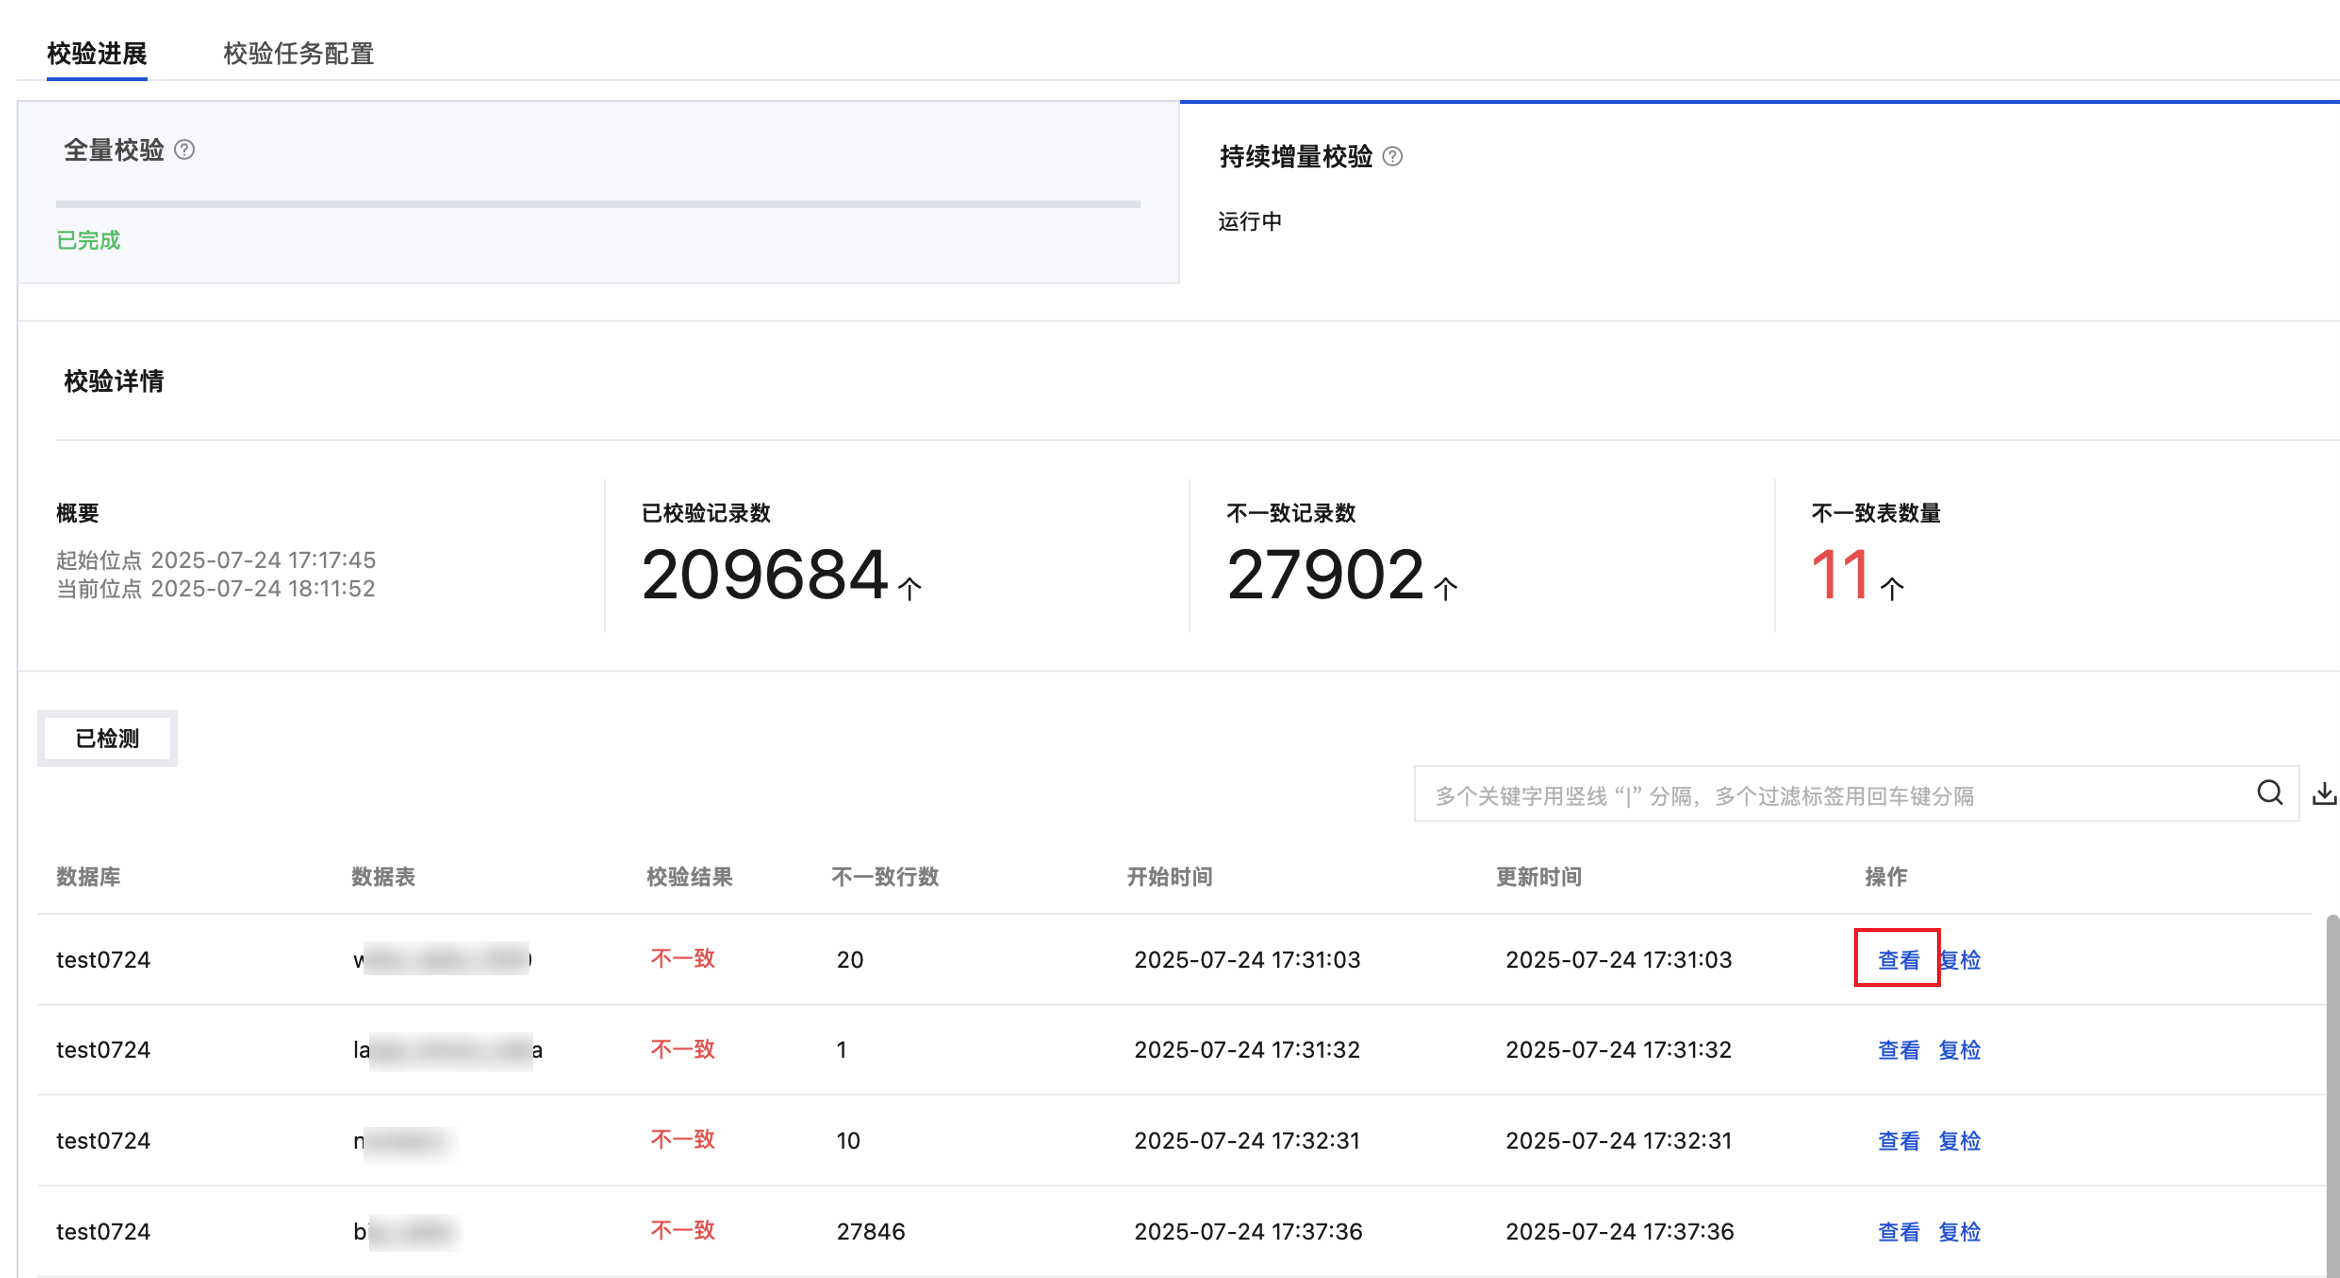This screenshot has width=2340, height=1278.
Task: Click 查看 for the row with 1 mismatch
Action: pos(1897,1050)
